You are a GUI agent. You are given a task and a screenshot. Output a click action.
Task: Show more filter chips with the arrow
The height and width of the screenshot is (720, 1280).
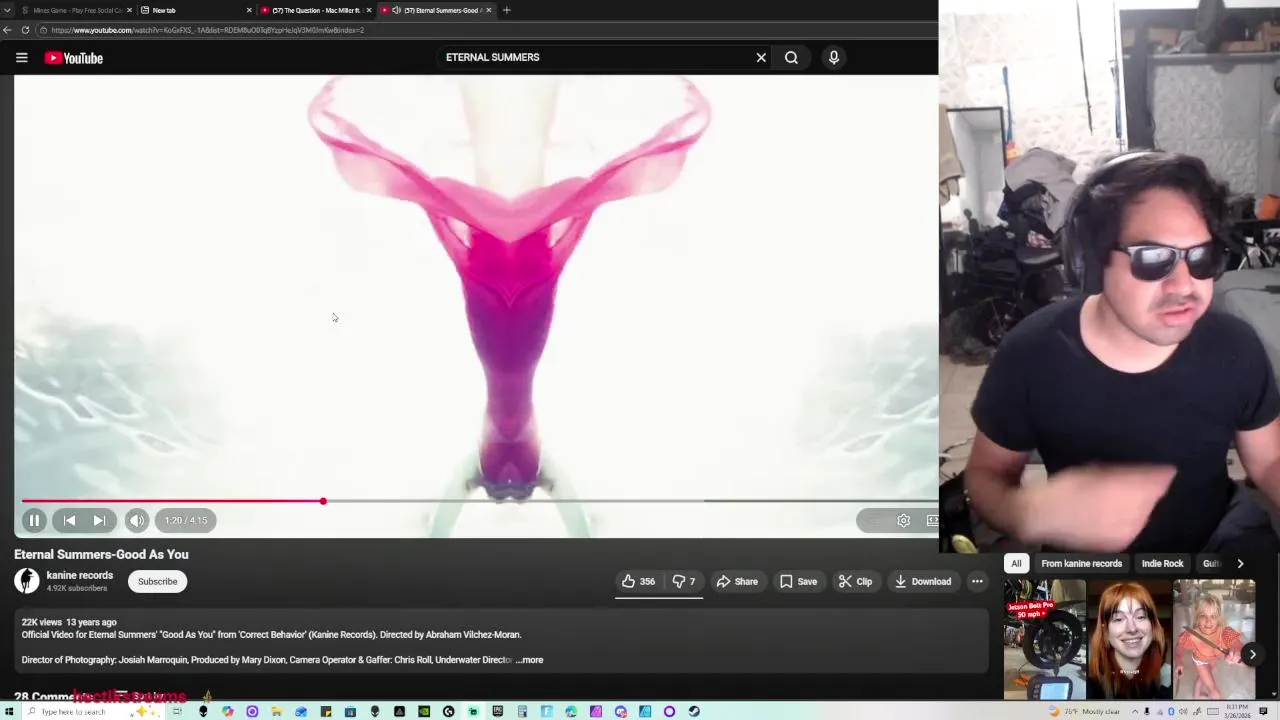(x=1240, y=563)
